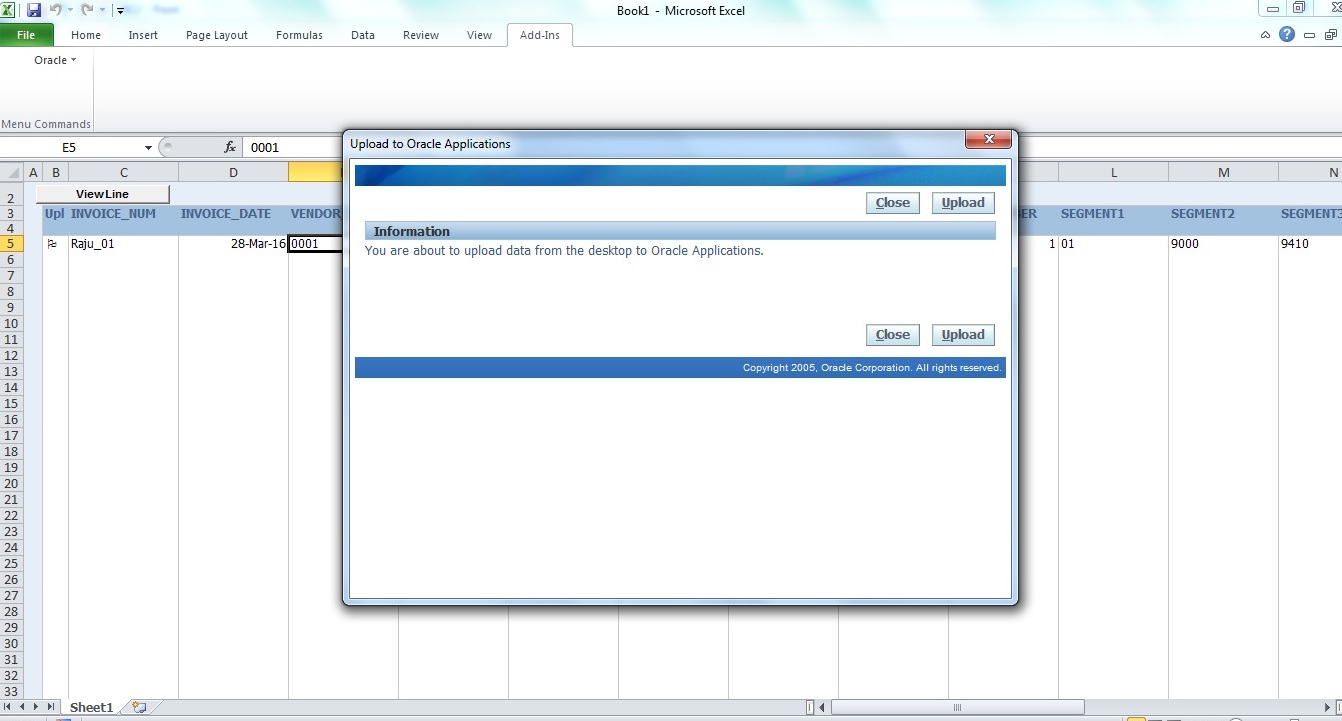1342x721 pixels.
Task: Click the INVOICE_NUM column header cell
Action: (x=123, y=213)
